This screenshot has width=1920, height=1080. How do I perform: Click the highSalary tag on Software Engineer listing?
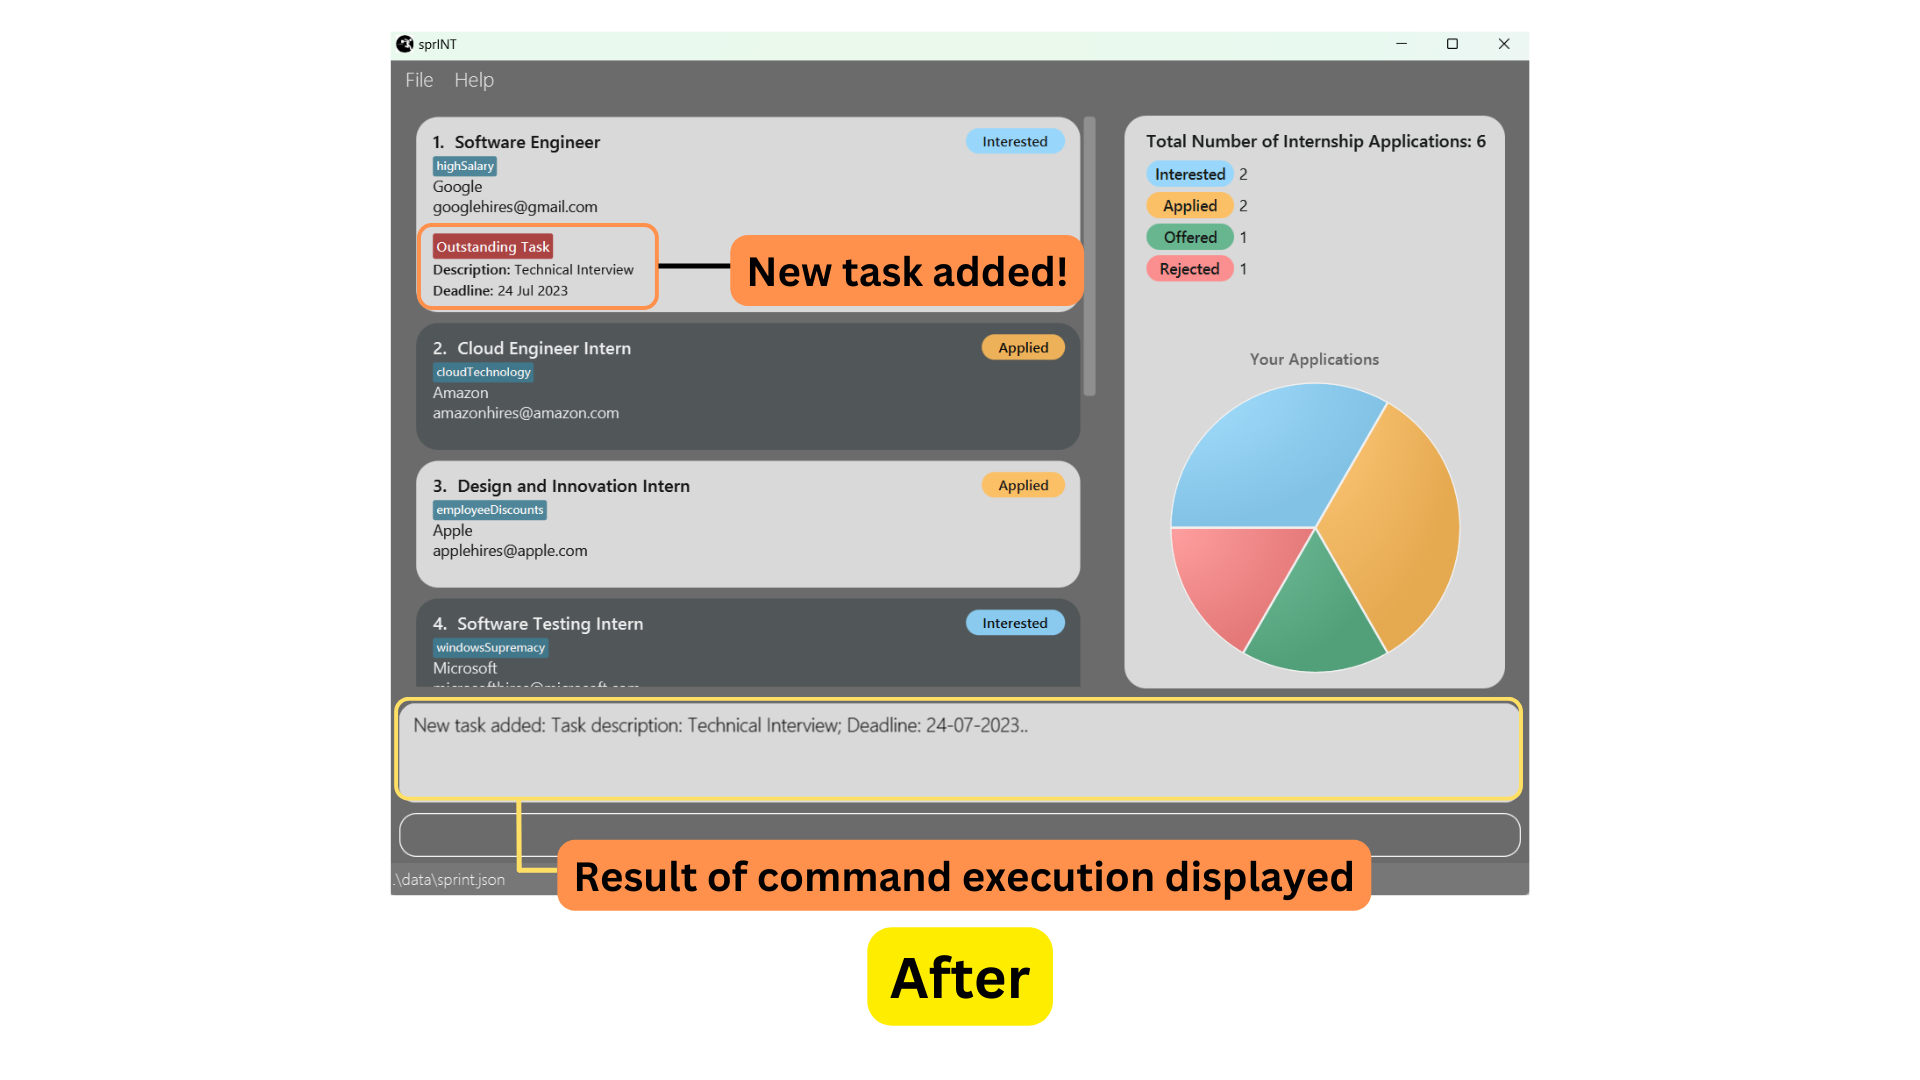(x=464, y=165)
